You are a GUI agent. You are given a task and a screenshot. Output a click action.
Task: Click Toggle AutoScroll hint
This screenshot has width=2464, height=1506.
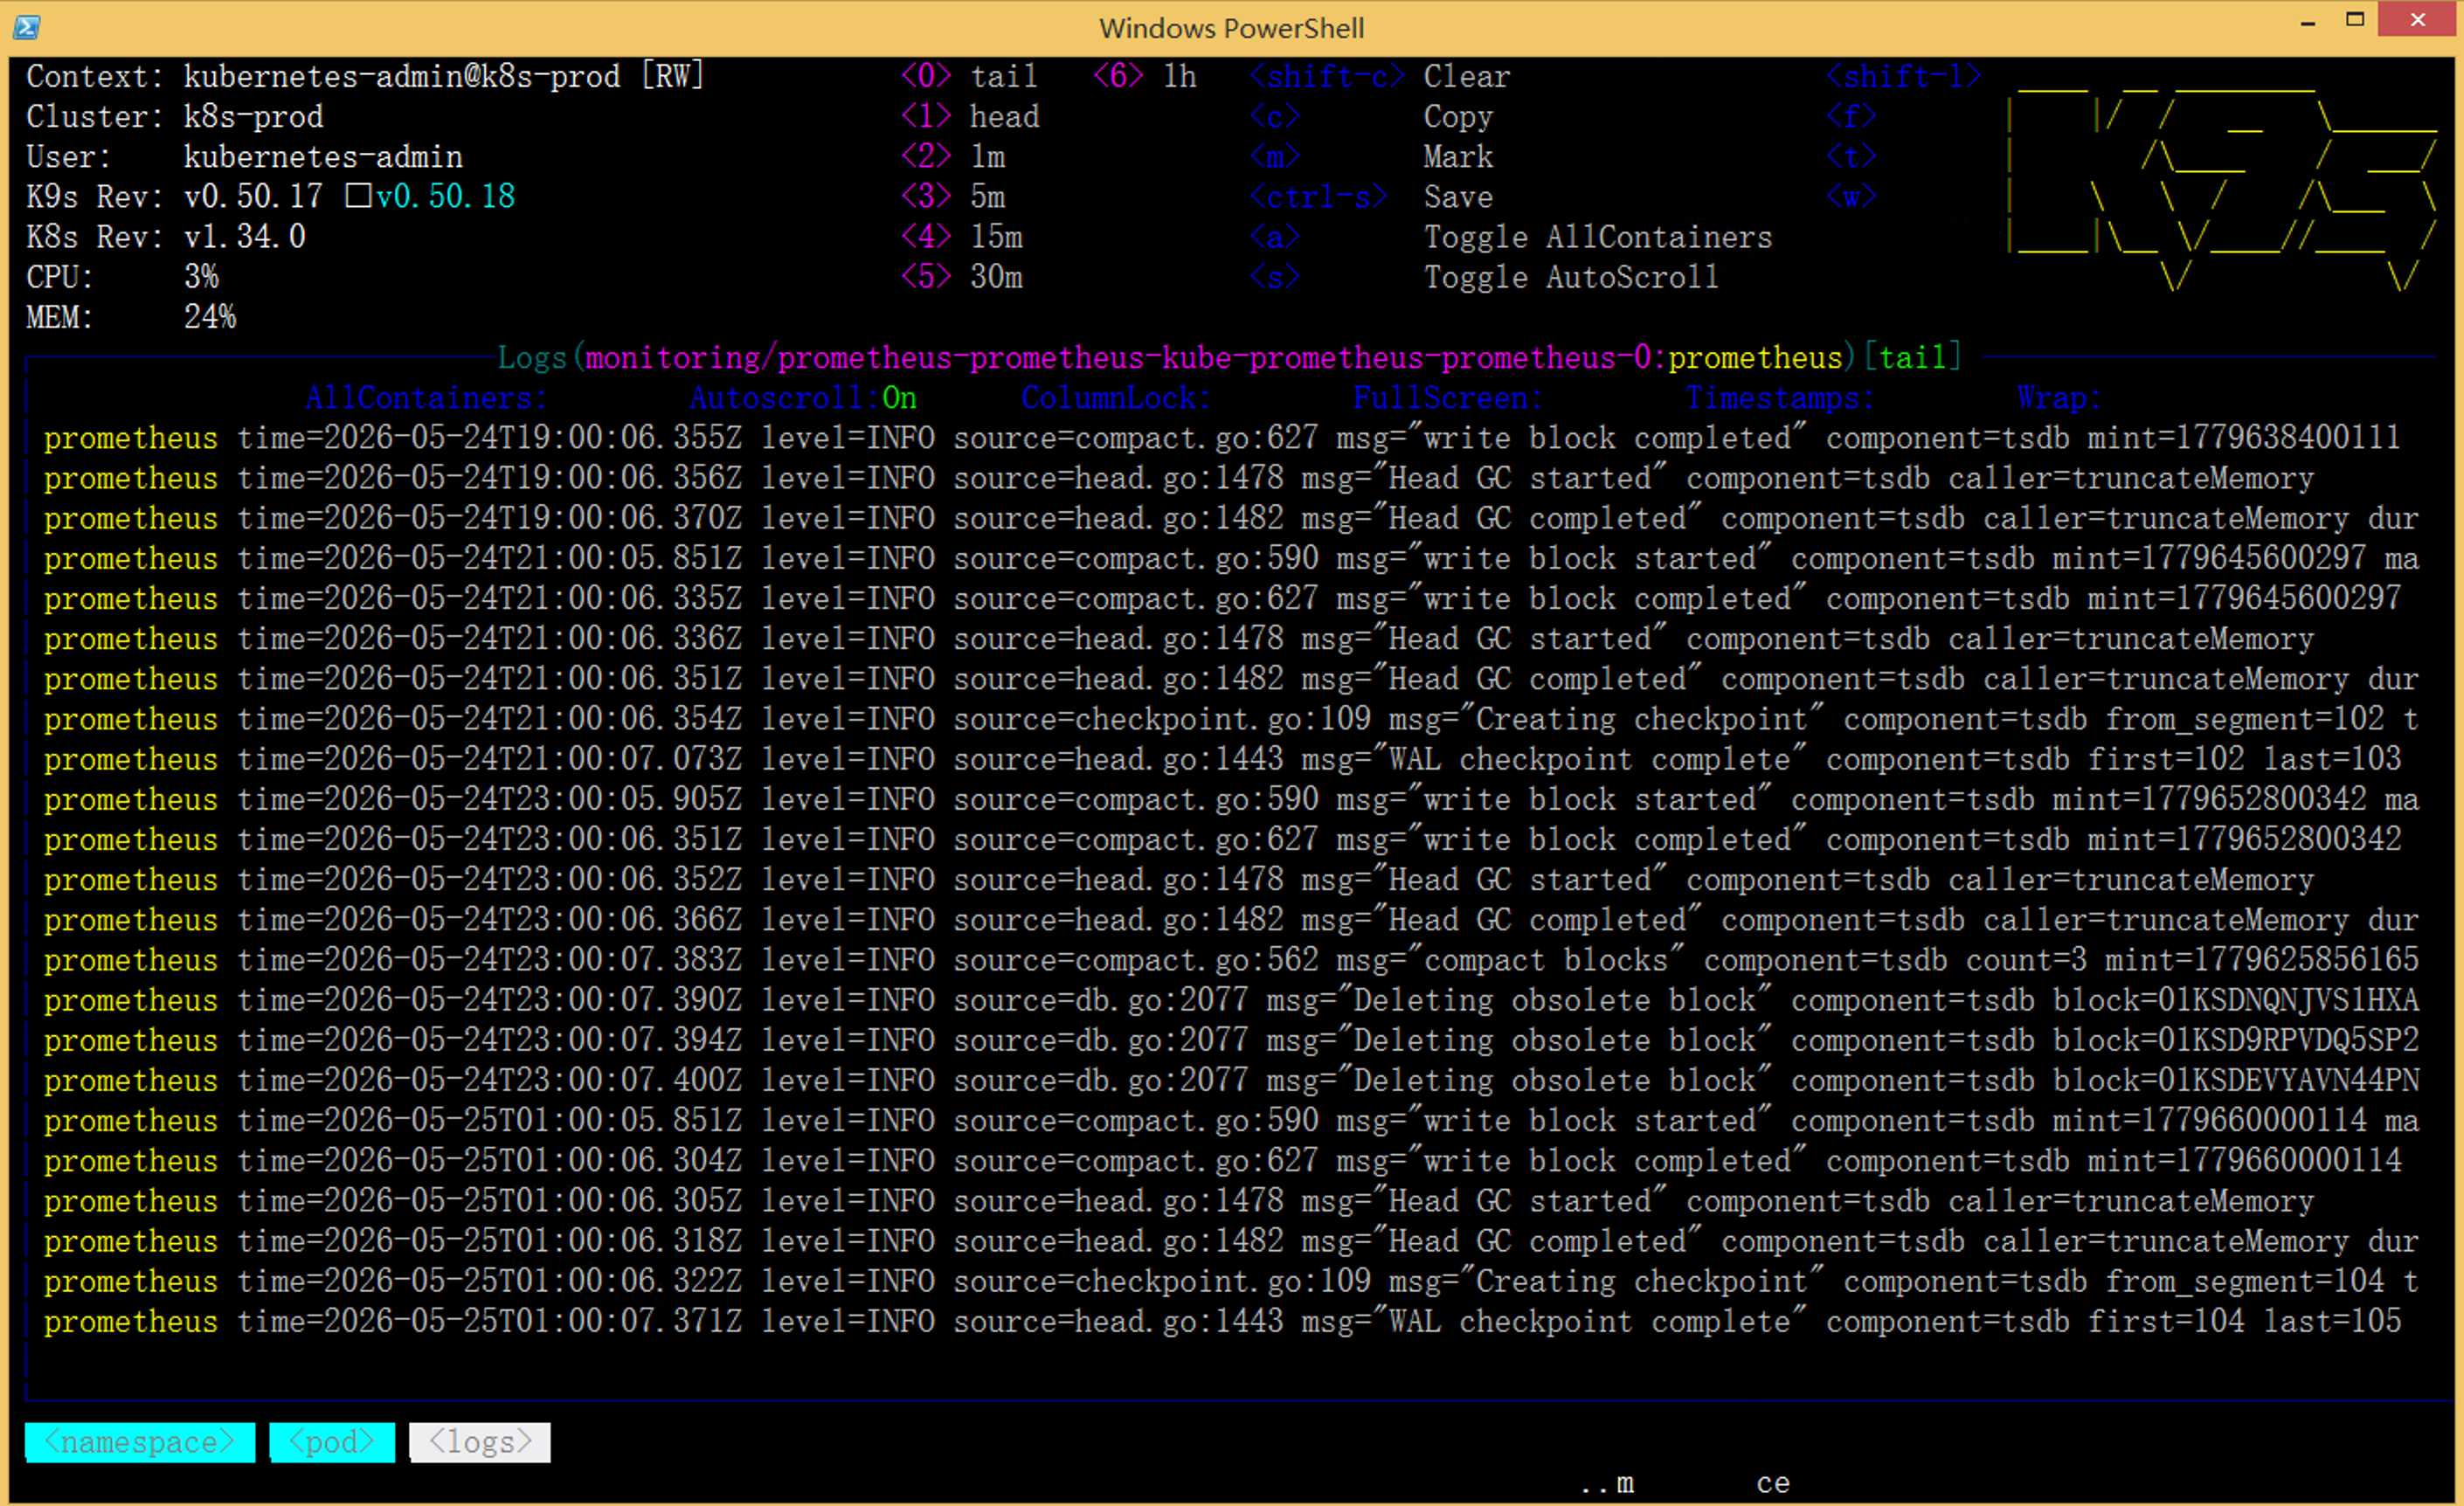coord(1571,277)
